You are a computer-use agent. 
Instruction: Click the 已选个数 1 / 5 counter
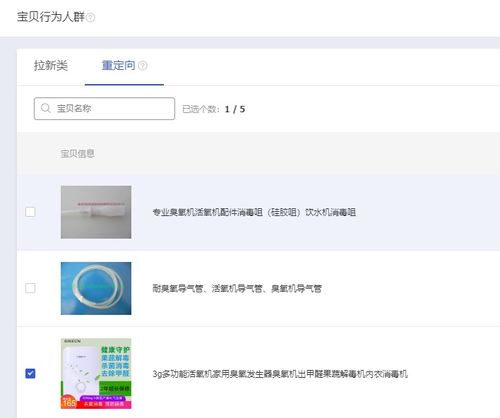[x=214, y=109]
